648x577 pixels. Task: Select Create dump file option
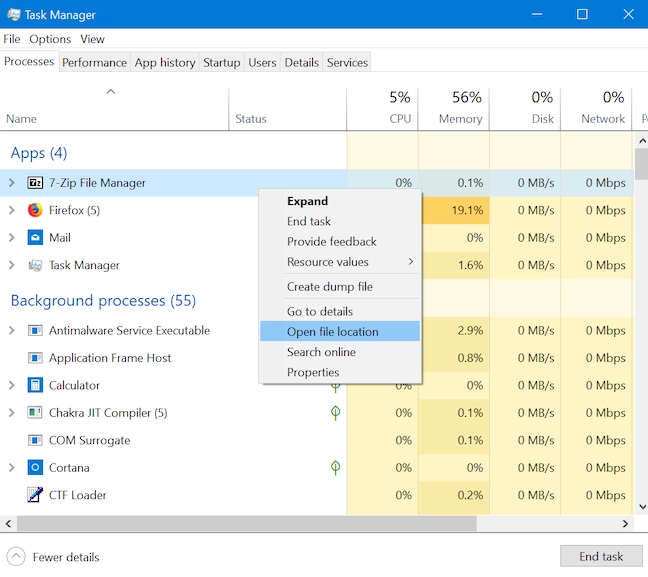(339, 286)
